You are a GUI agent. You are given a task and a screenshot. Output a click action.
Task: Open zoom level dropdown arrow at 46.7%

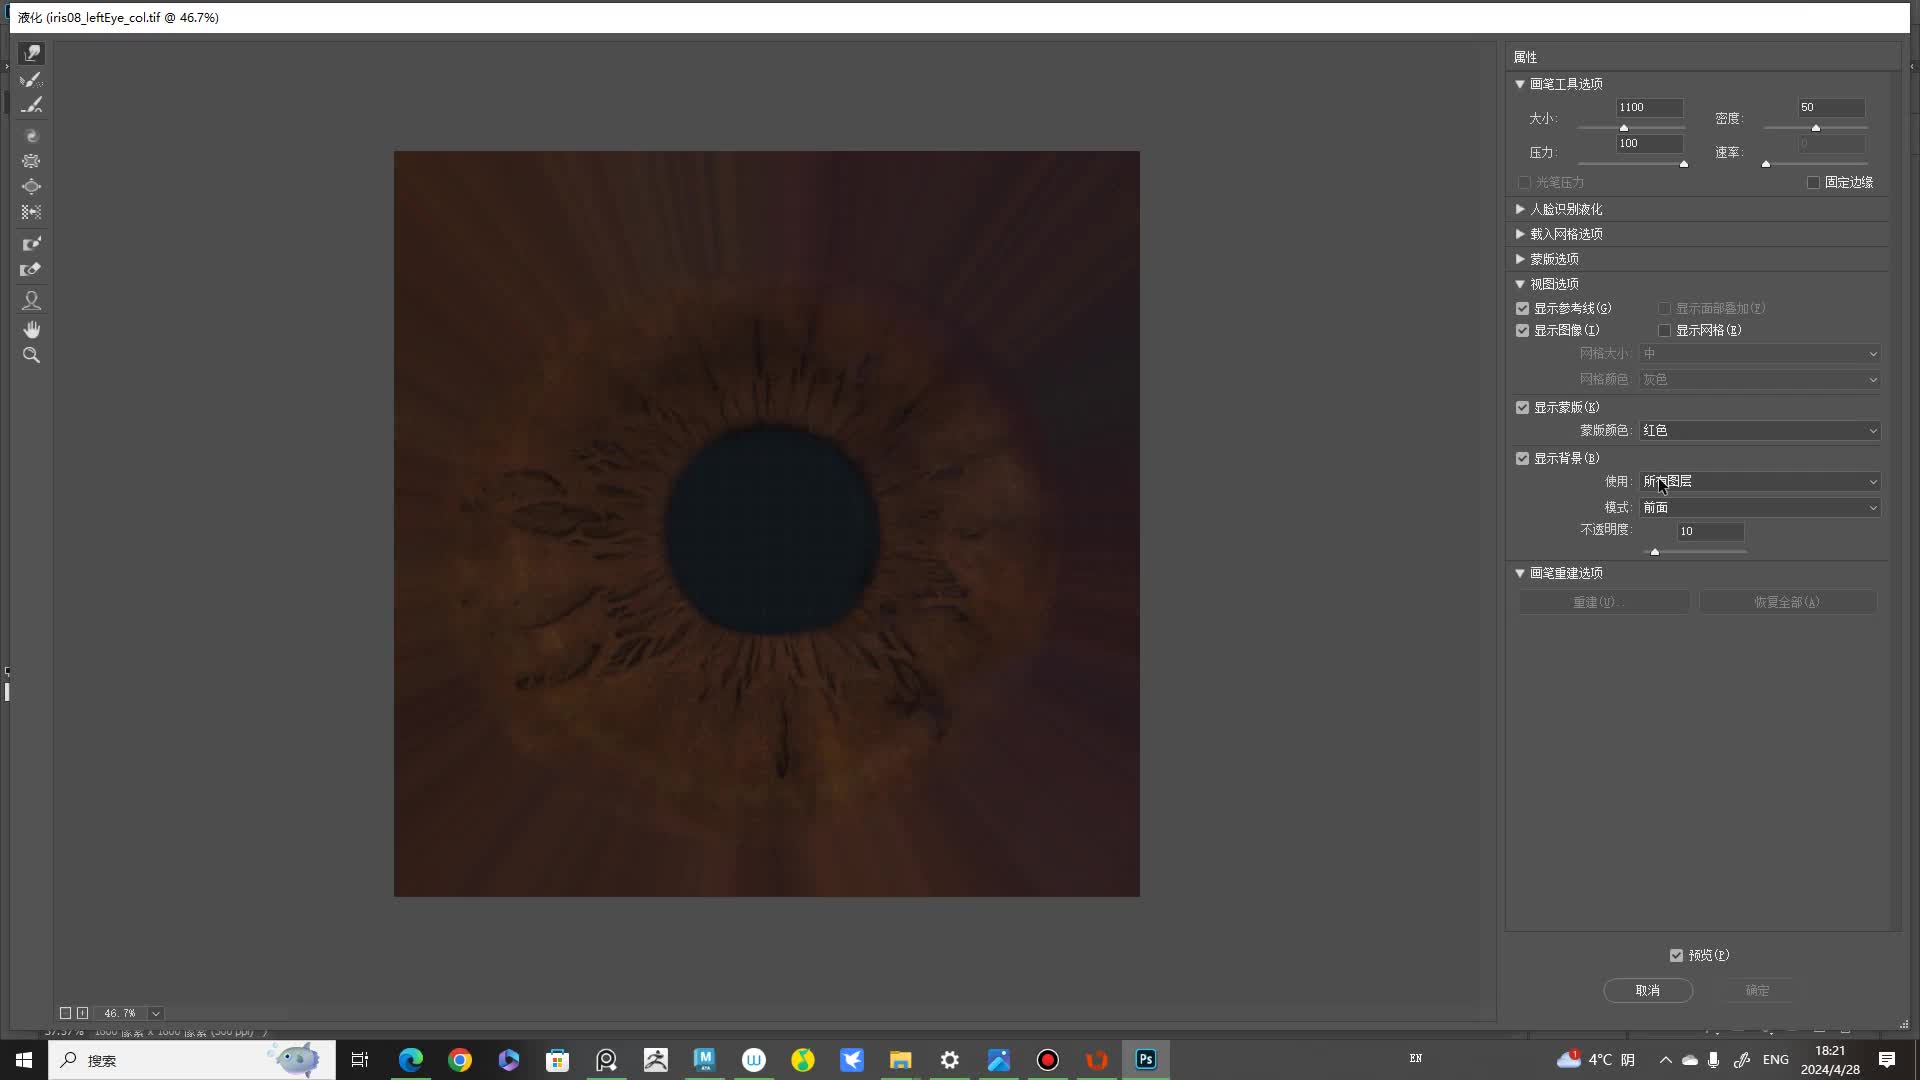[156, 1013]
